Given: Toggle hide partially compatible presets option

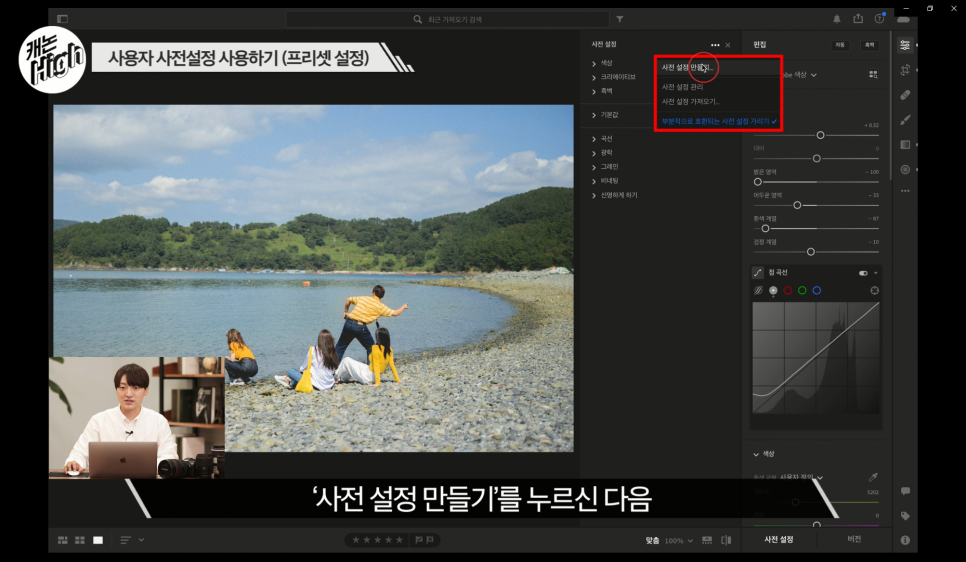Looking at the screenshot, I should coord(719,121).
